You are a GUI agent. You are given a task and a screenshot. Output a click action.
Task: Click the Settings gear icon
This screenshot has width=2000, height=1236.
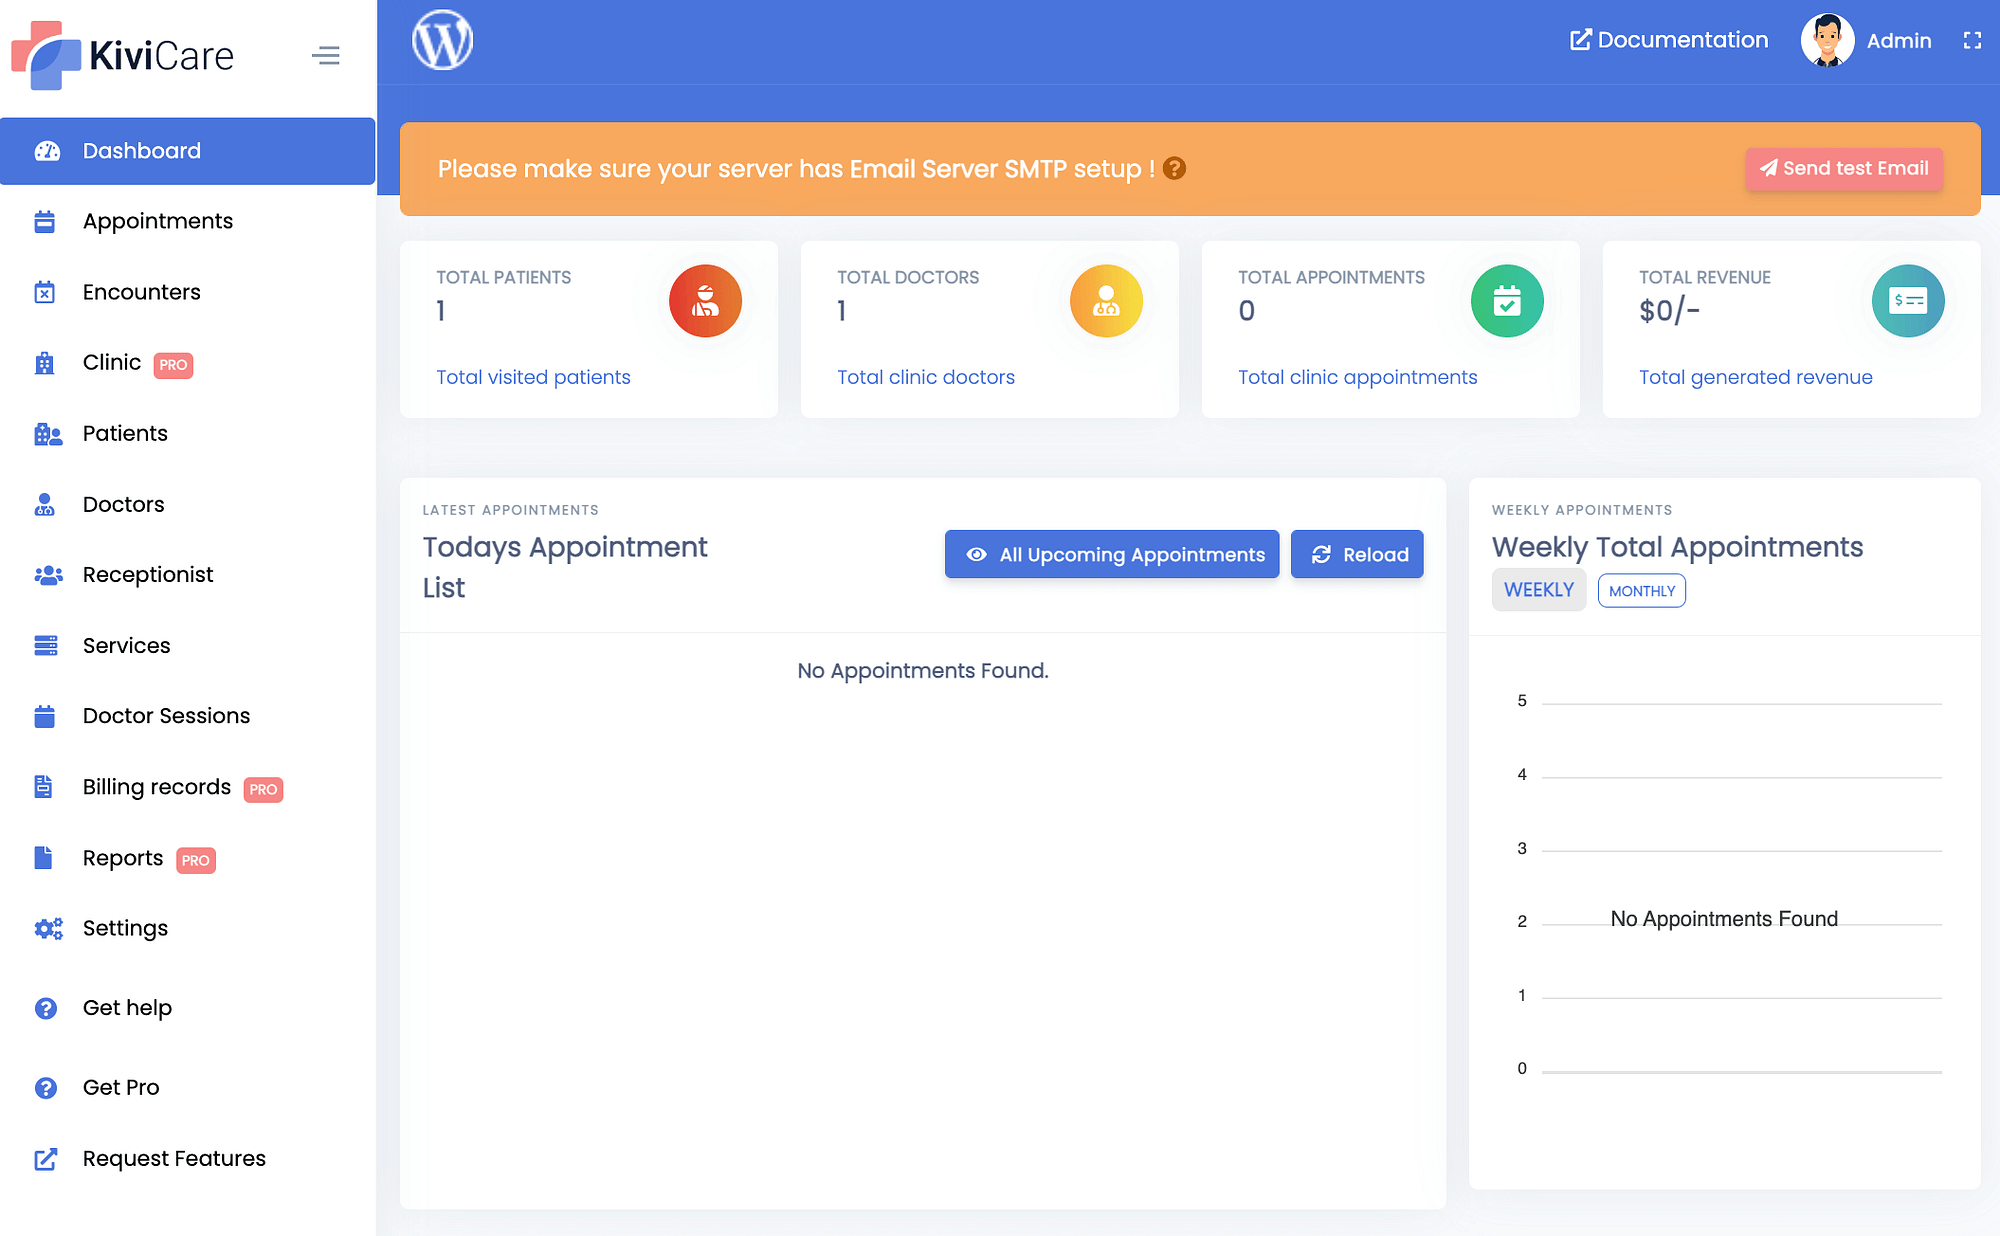pyautogui.click(x=49, y=927)
